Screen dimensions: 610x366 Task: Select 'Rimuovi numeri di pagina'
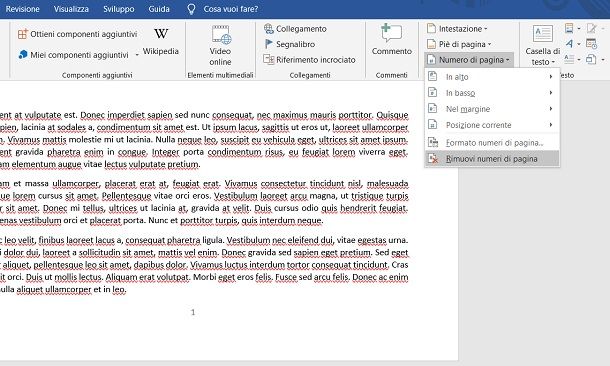click(x=492, y=159)
